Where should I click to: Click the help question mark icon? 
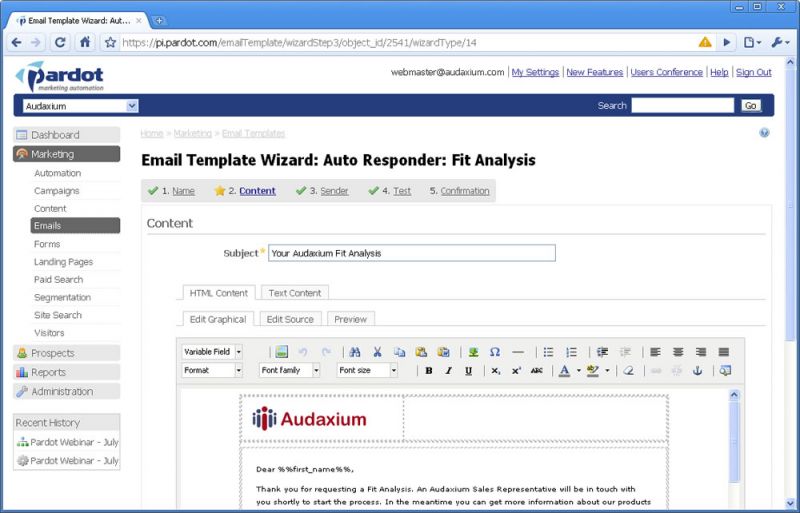coord(764,133)
